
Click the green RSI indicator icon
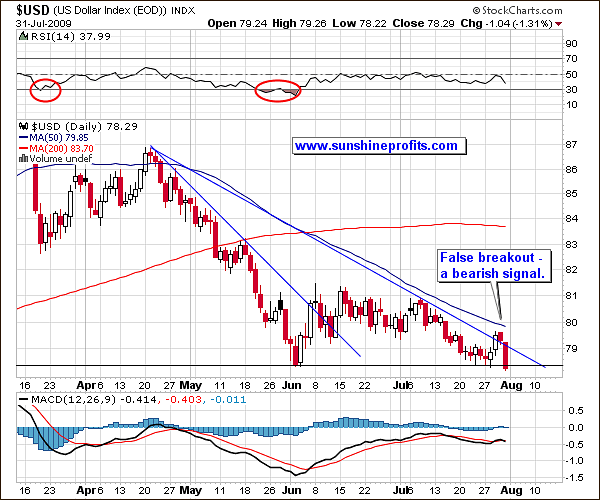pyautogui.click(x=23, y=37)
